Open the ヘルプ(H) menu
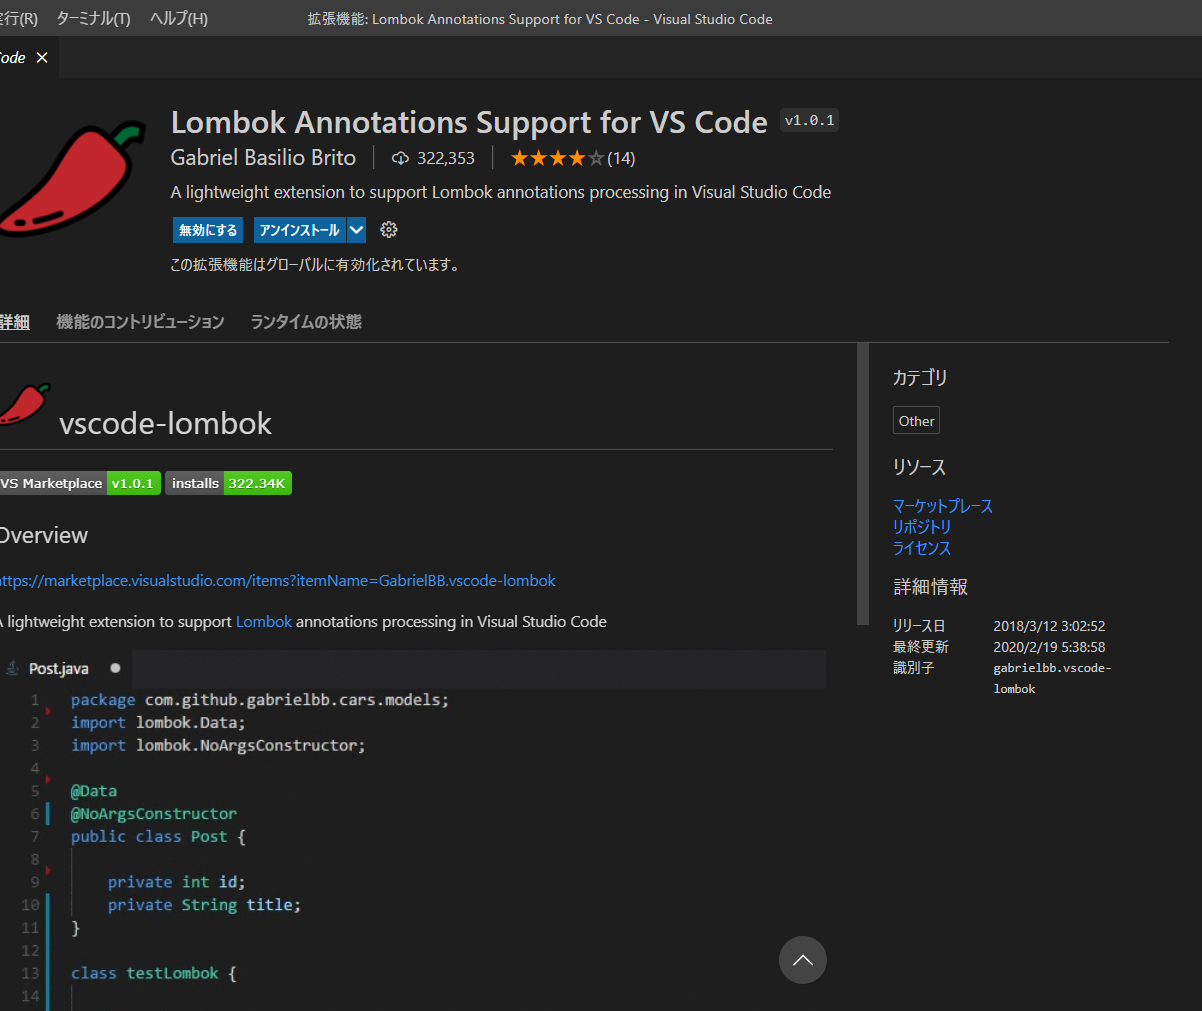Viewport: 1202px width, 1011px height. tap(178, 19)
